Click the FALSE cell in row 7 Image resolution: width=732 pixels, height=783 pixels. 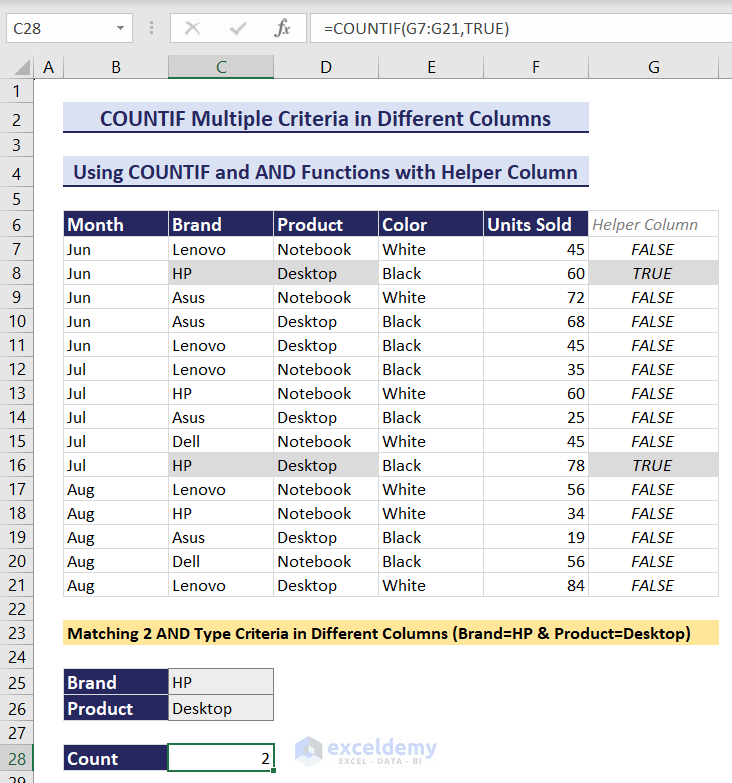653,249
